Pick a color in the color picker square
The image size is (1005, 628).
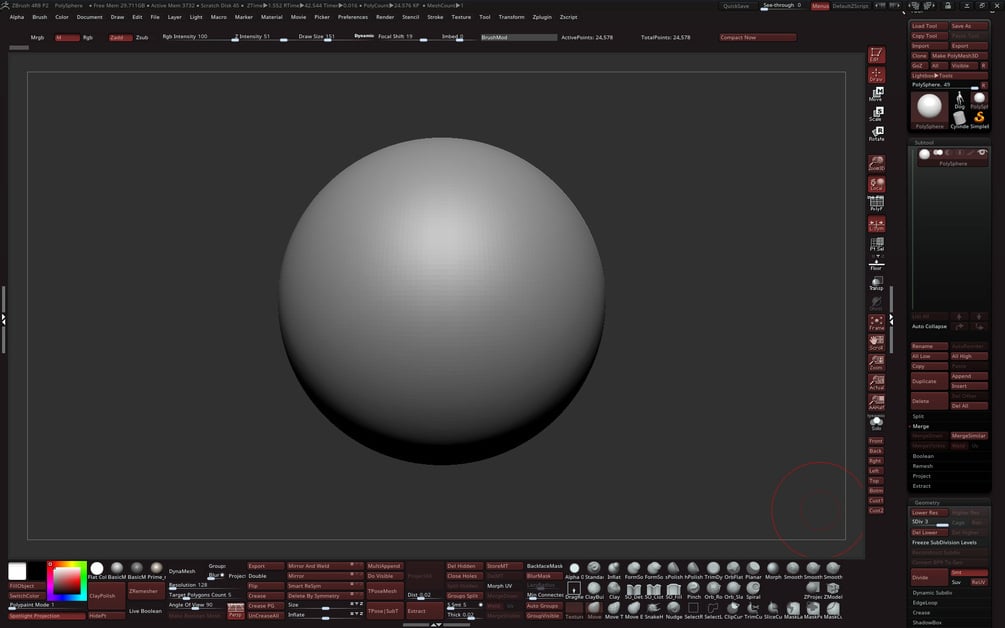point(67,581)
